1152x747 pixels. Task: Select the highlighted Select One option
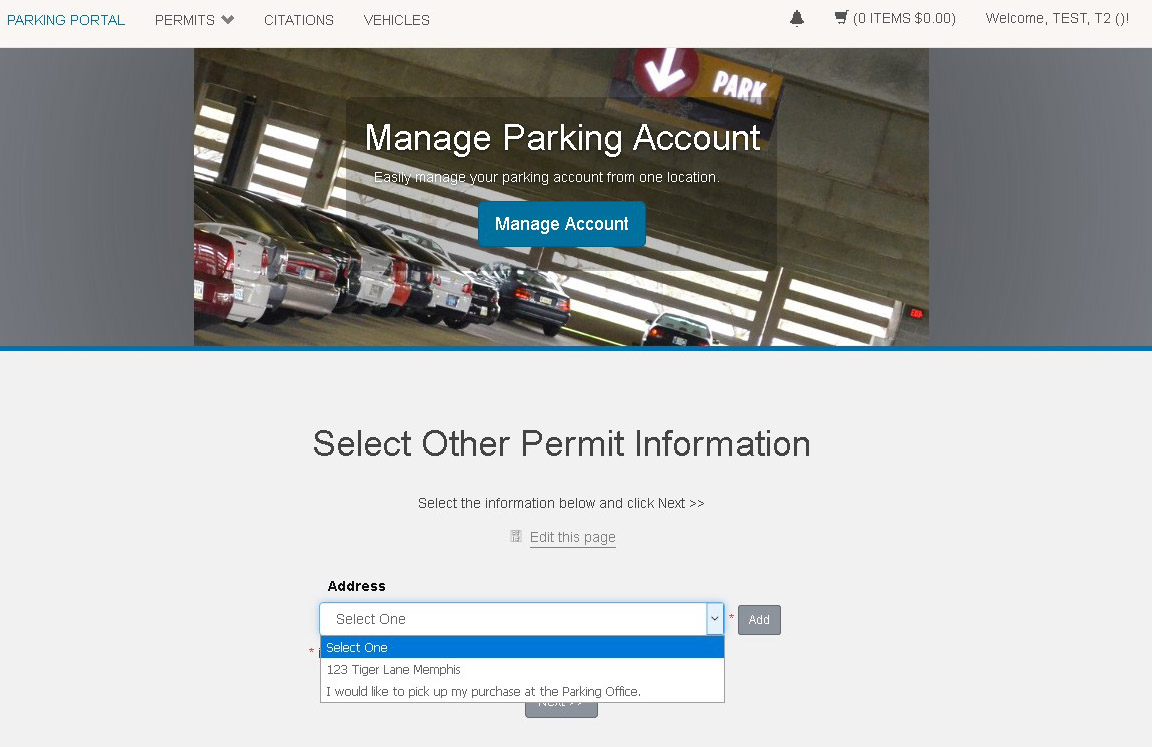coord(357,647)
